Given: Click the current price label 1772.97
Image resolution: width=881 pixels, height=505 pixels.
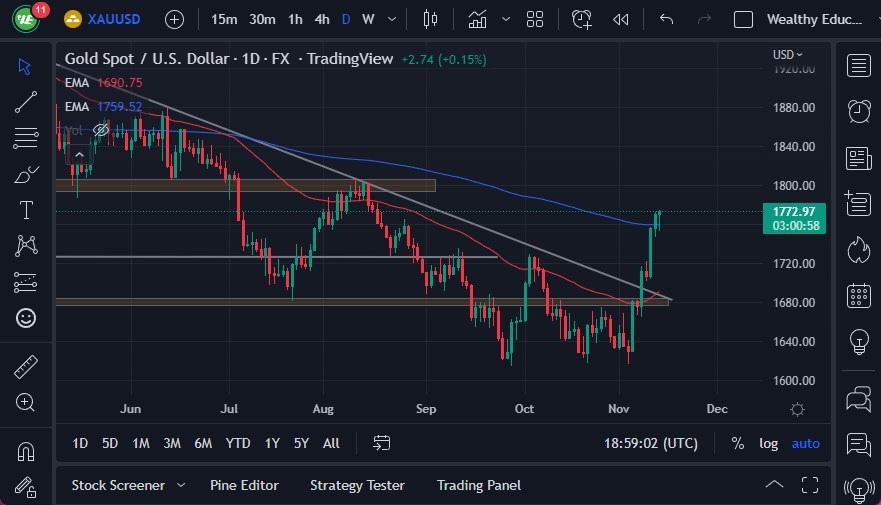Looking at the screenshot, I should click(x=794, y=211).
